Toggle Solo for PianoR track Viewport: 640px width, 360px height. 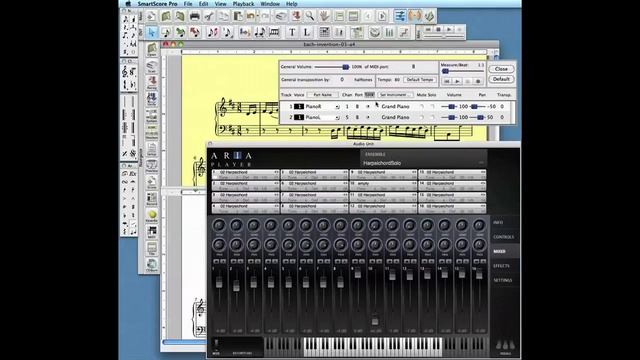432,107
